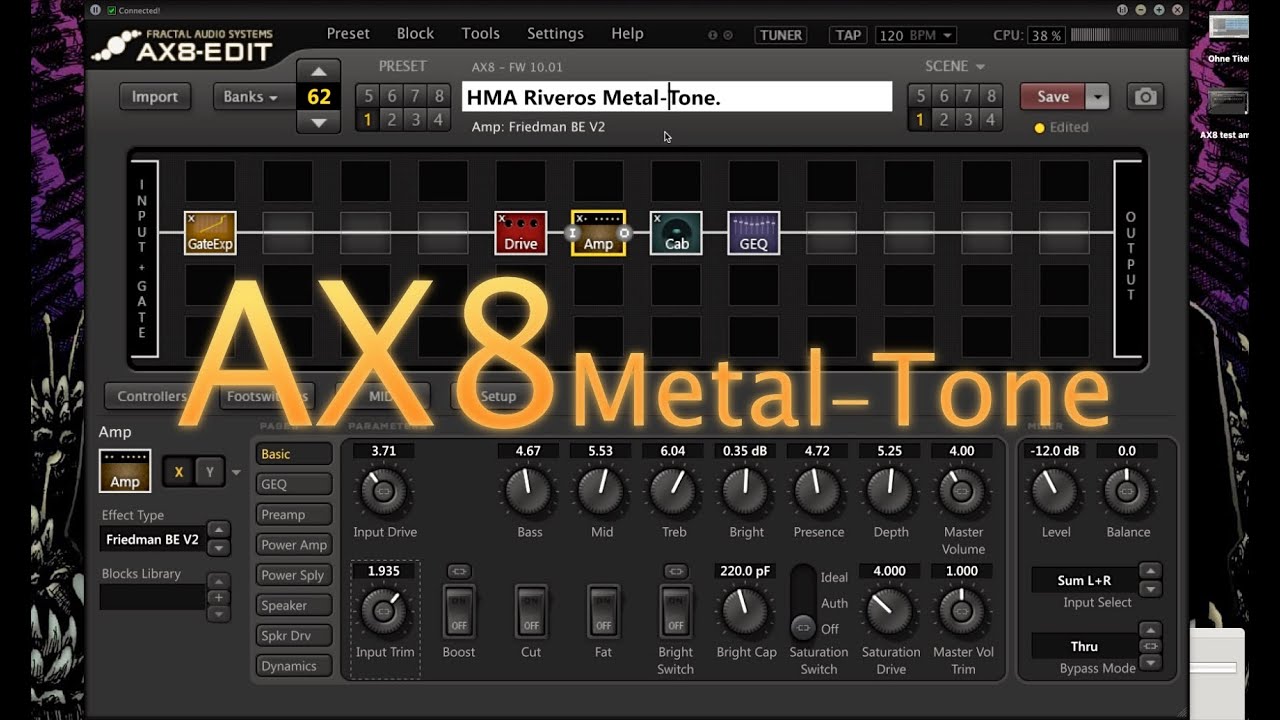
Task: Click the link icon above Boost switch
Action: click(458, 571)
